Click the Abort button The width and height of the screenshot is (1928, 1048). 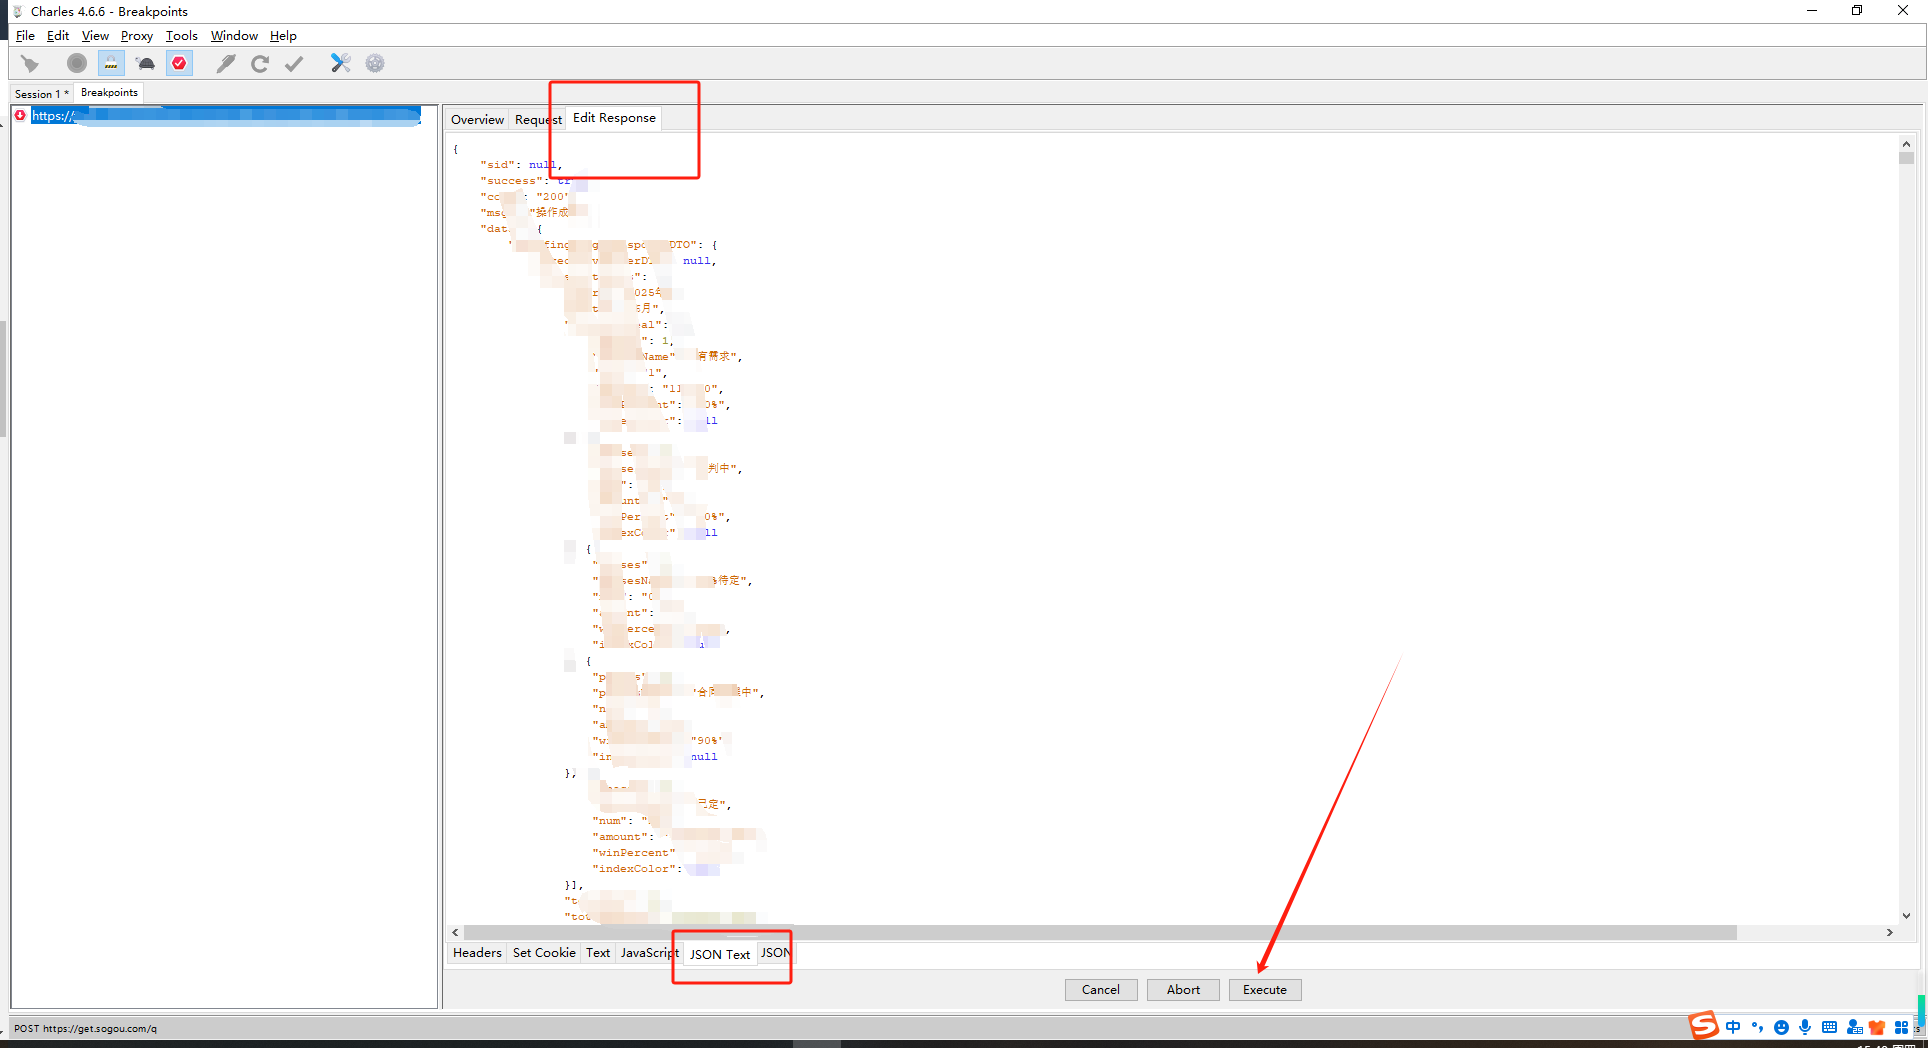pos(1183,990)
